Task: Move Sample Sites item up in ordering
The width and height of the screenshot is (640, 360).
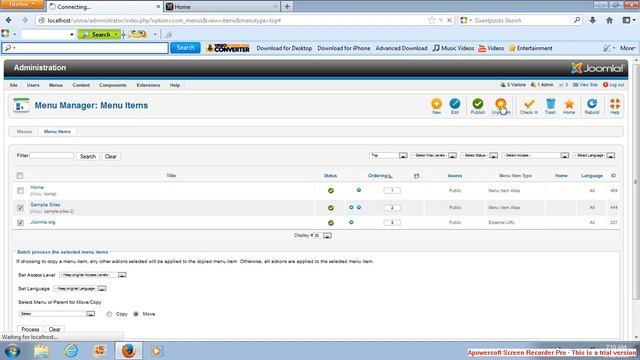Action: pyautogui.click(x=351, y=207)
